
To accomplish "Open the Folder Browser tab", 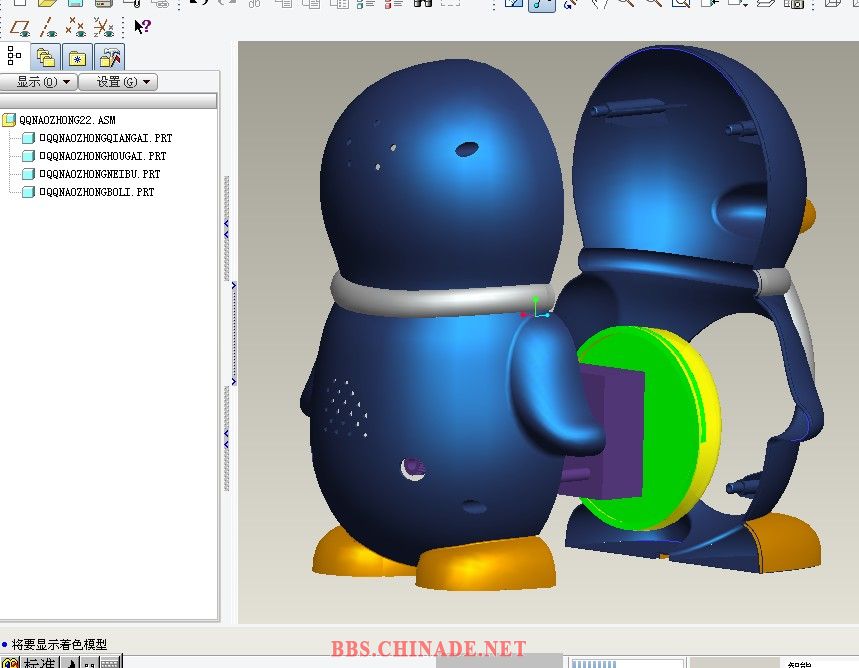I will coord(45,57).
